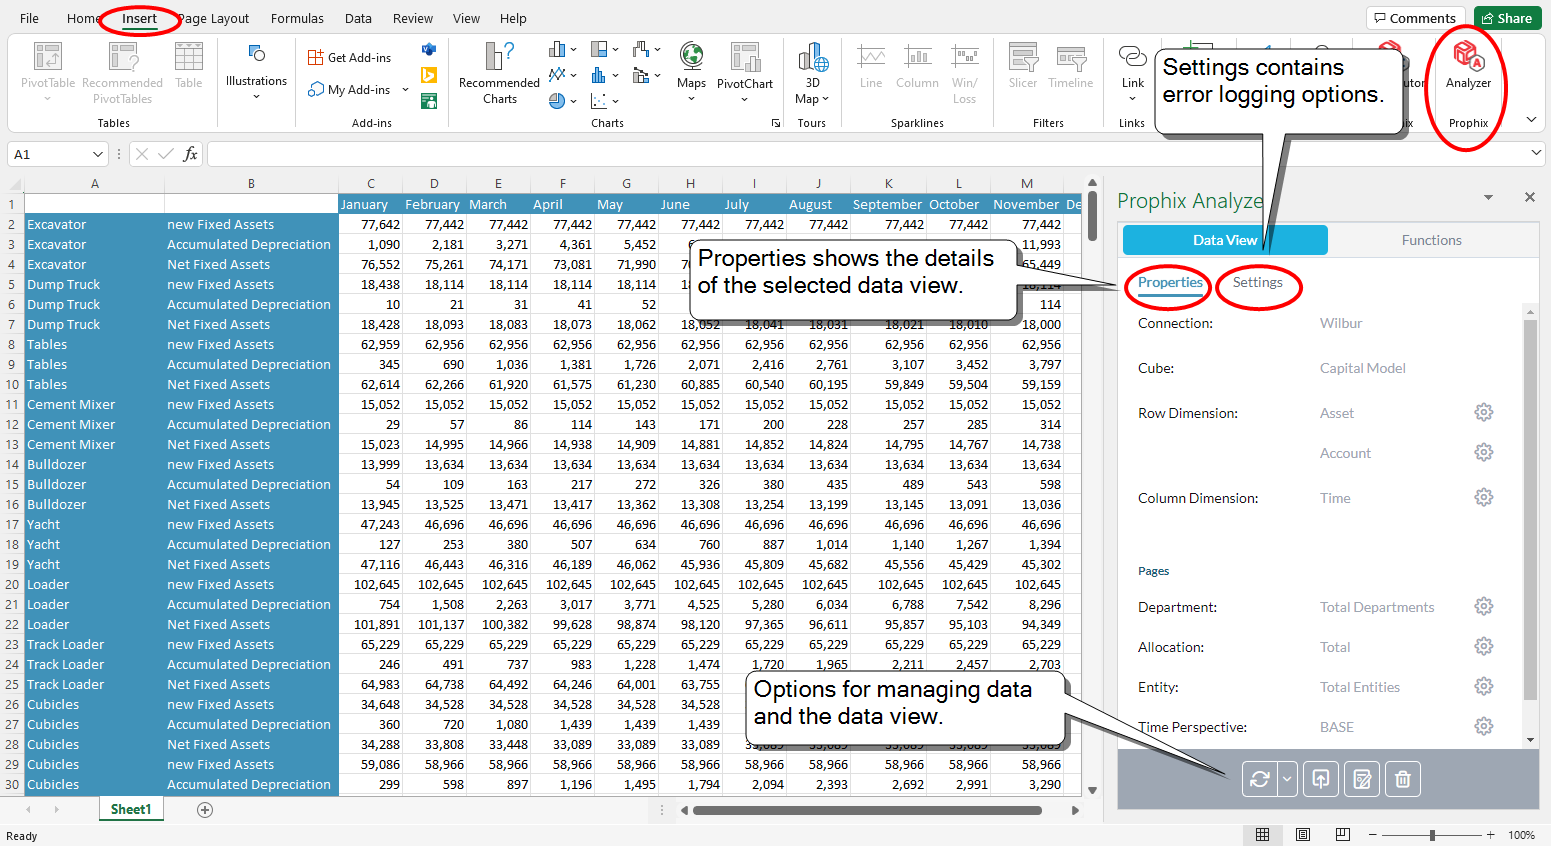Open the Help ribbon tab

[x=513, y=18]
